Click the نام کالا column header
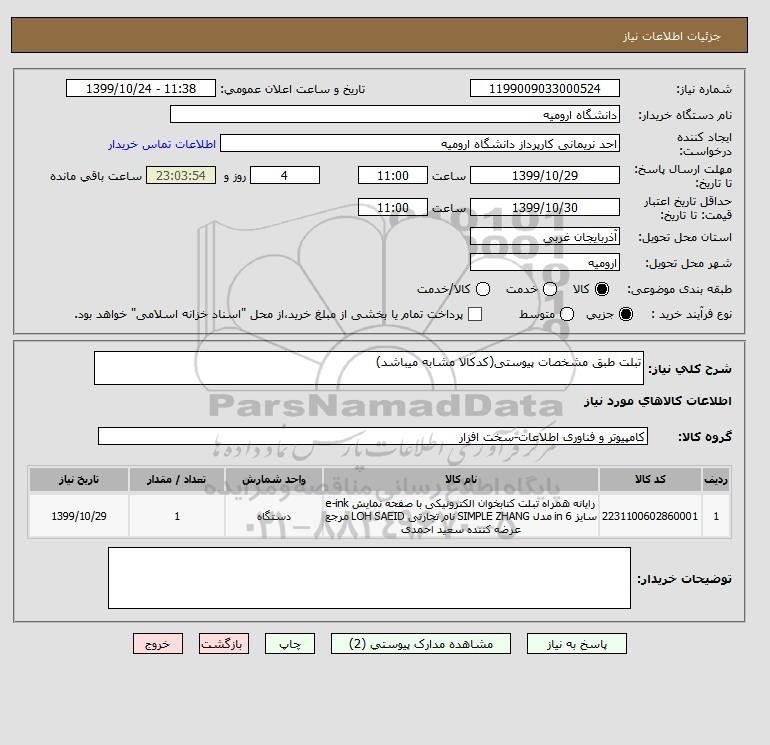Viewport: 770px width, 745px height. click(461, 479)
